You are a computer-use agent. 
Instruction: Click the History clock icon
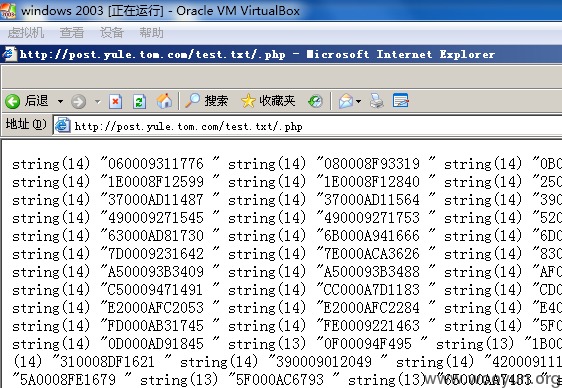[x=315, y=101]
